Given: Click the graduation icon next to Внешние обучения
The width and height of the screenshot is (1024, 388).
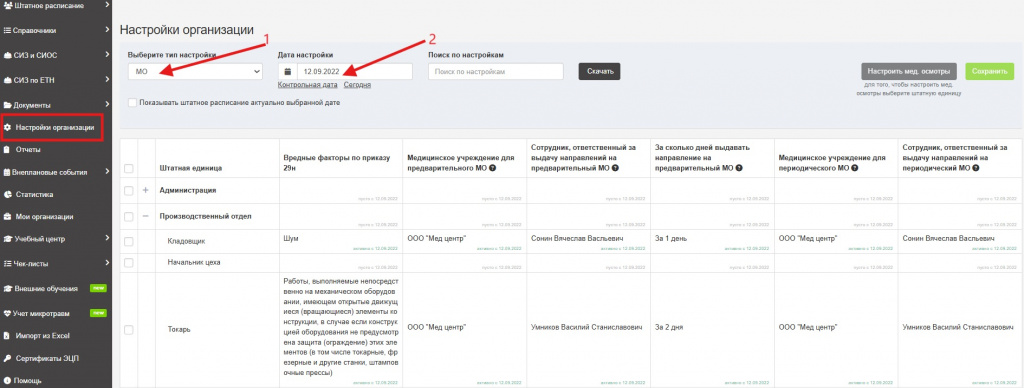Looking at the screenshot, I should 7,288.
